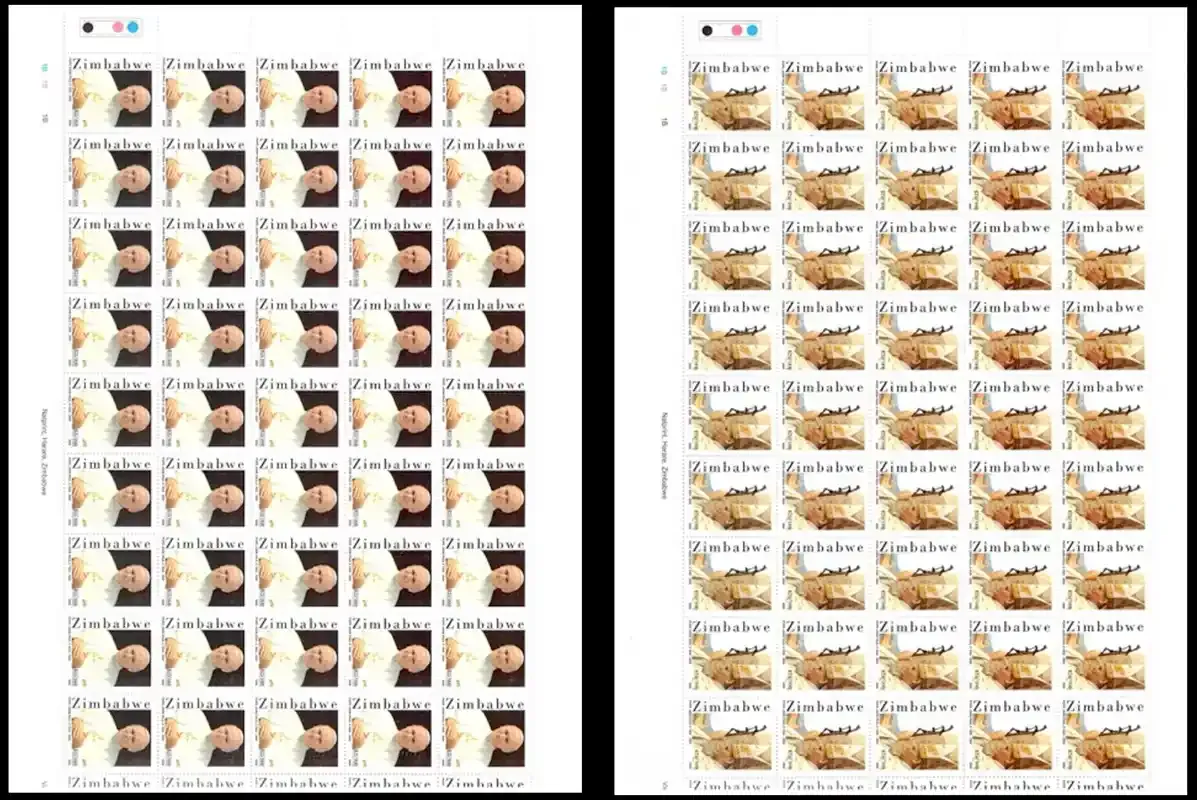The image size is (1197, 800).
Task: Click the green plate number on right sheet margin
Action: [x=664, y=71]
